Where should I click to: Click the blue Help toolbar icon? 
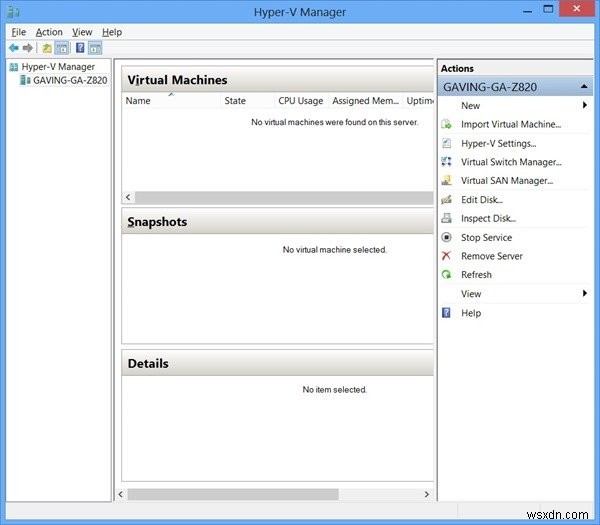80,48
